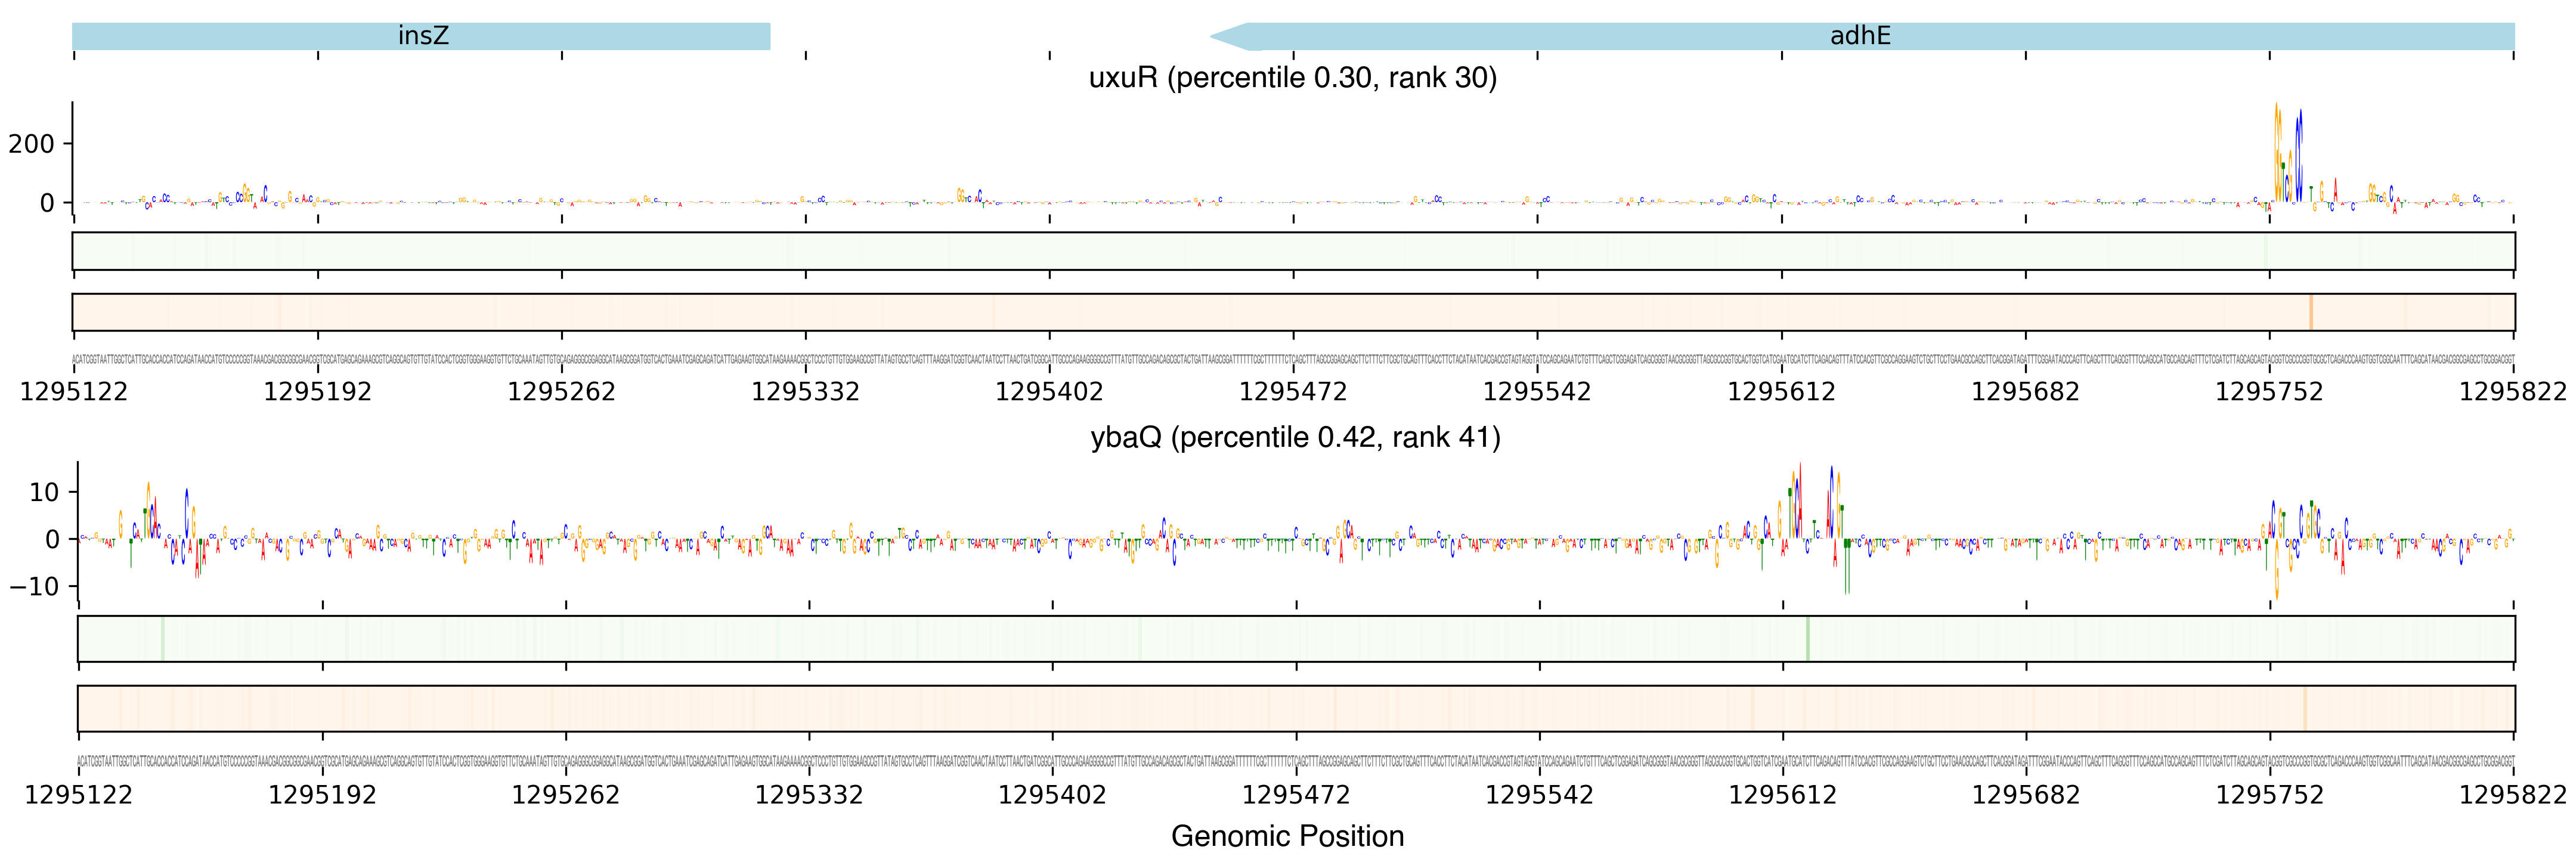Click the insZ gene annotation bar
The width and height of the screenshot is (2576, 859).
coord(421,36)
